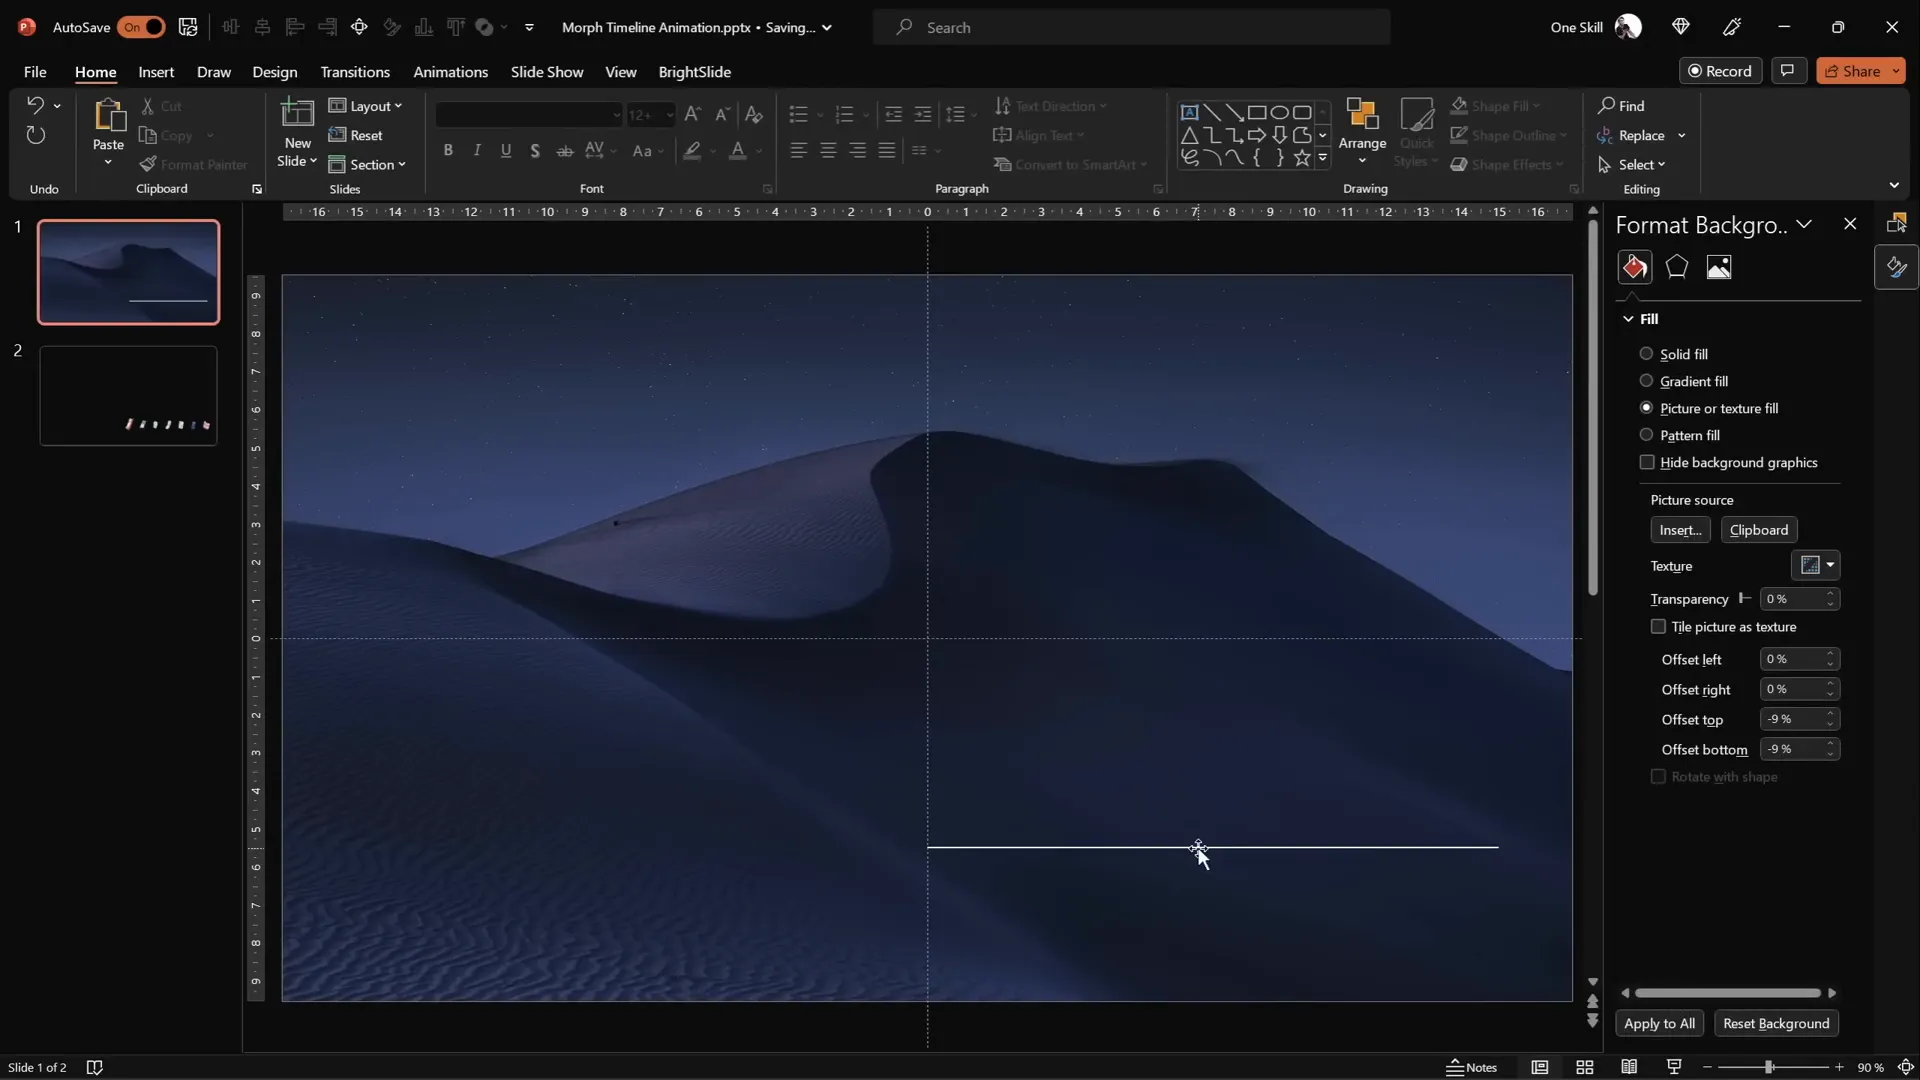
Task: Open the BrightSlide tab
Action: [x=696, y=71]
